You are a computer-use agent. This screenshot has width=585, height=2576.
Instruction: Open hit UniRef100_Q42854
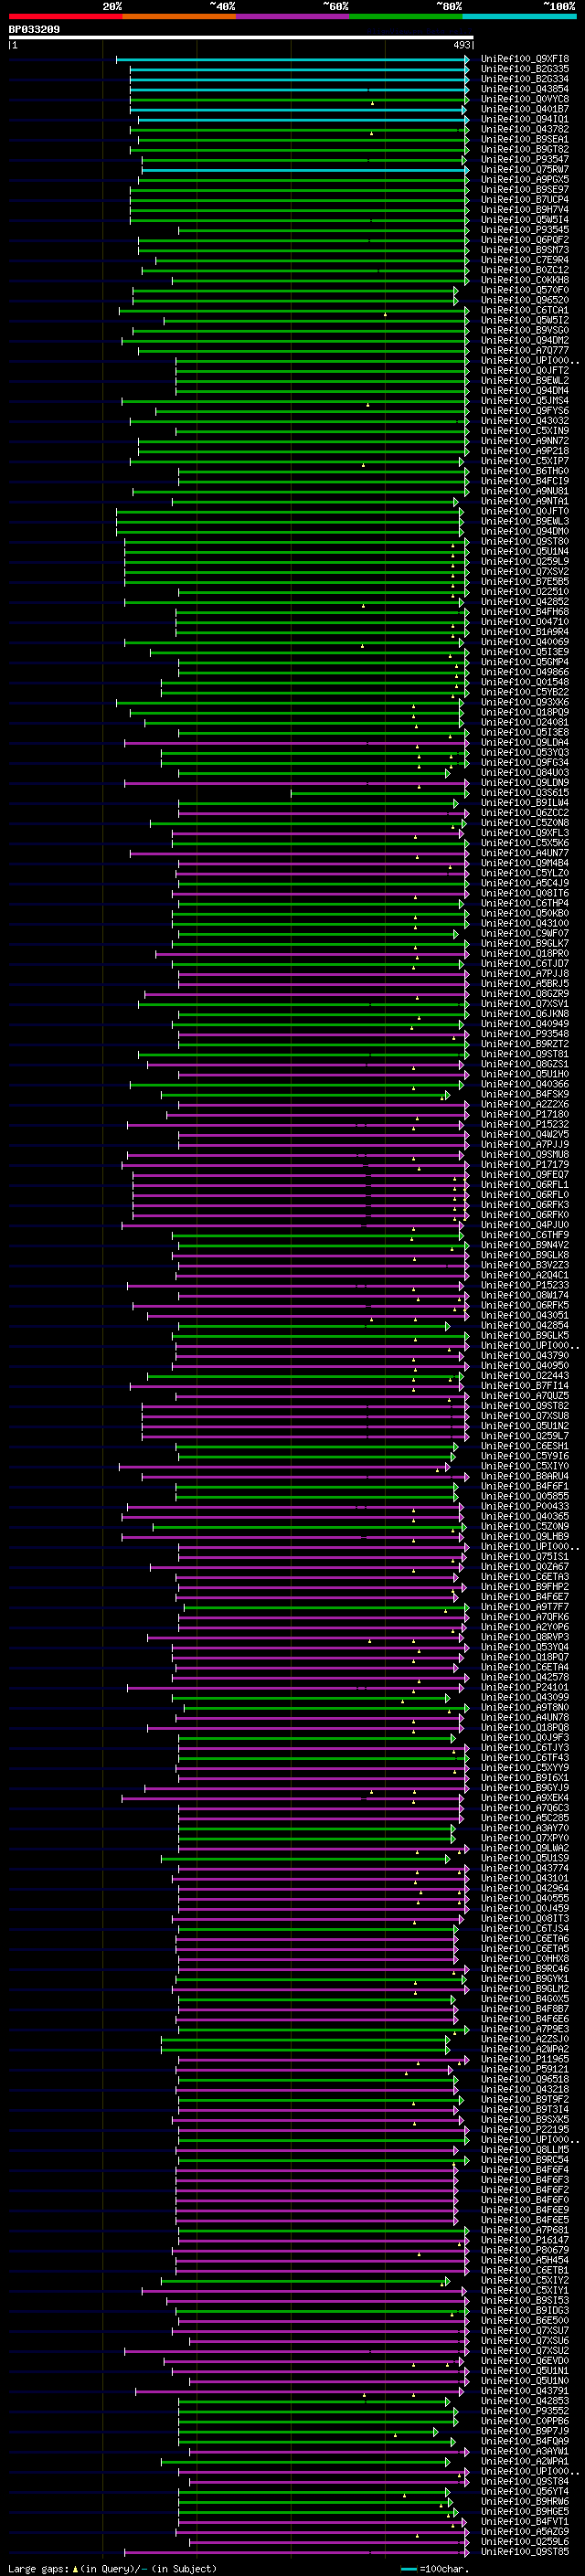[525, 1325]
